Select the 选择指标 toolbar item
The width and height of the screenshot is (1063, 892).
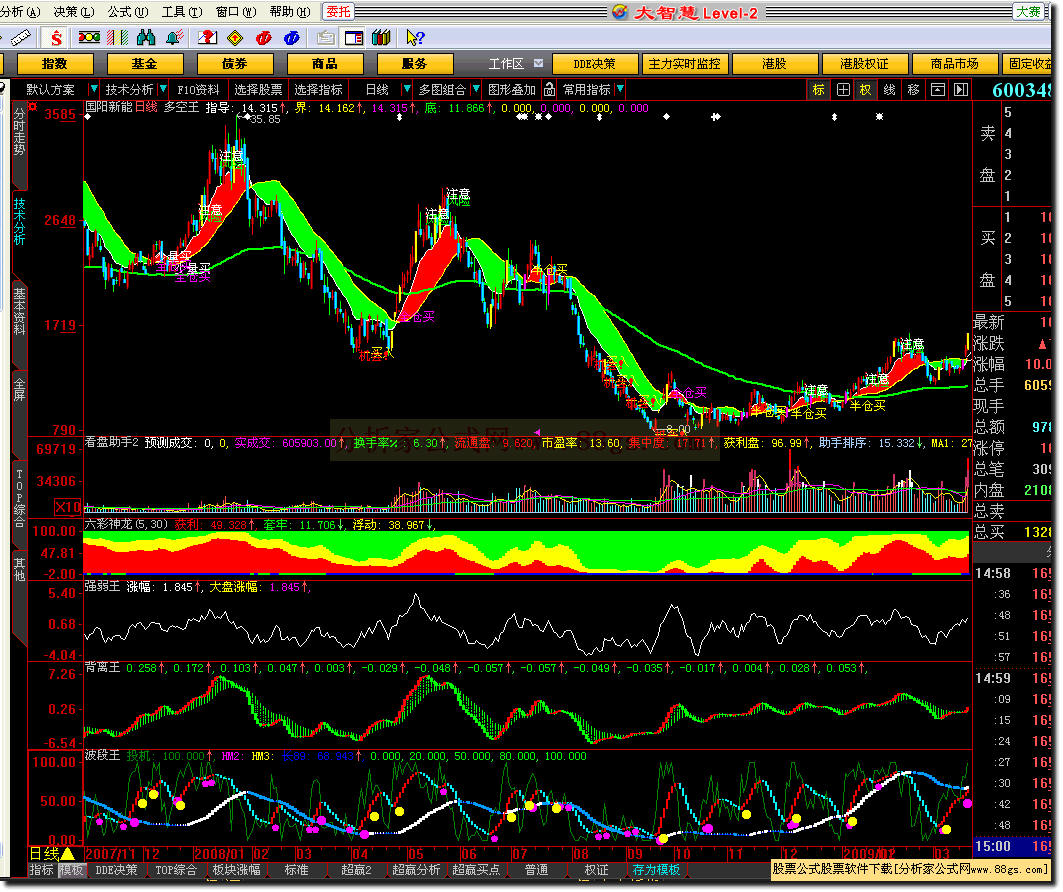click(x=318, y=89)
